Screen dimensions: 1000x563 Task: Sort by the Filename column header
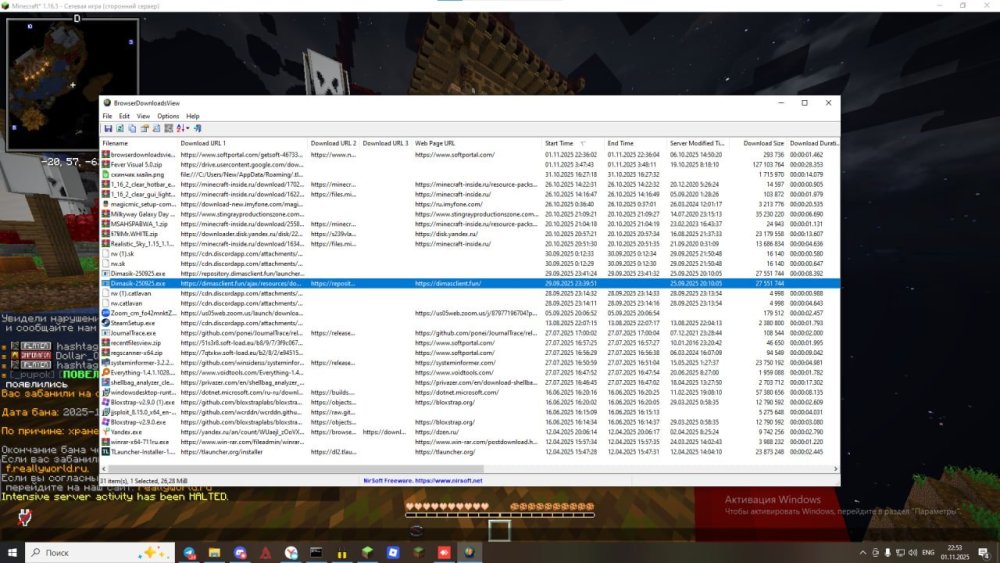139,143
